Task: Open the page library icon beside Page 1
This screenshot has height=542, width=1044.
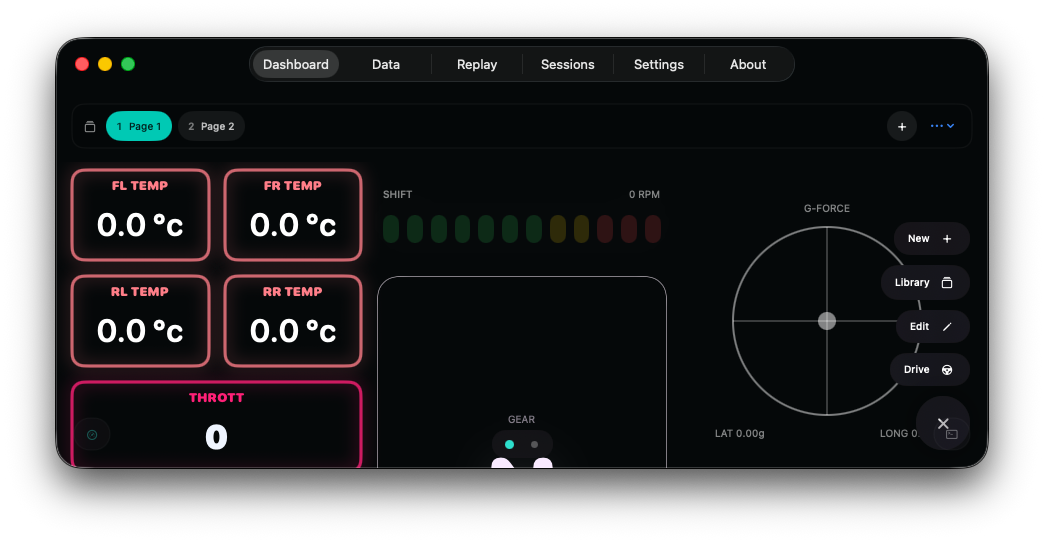Action: pos(90,127)
